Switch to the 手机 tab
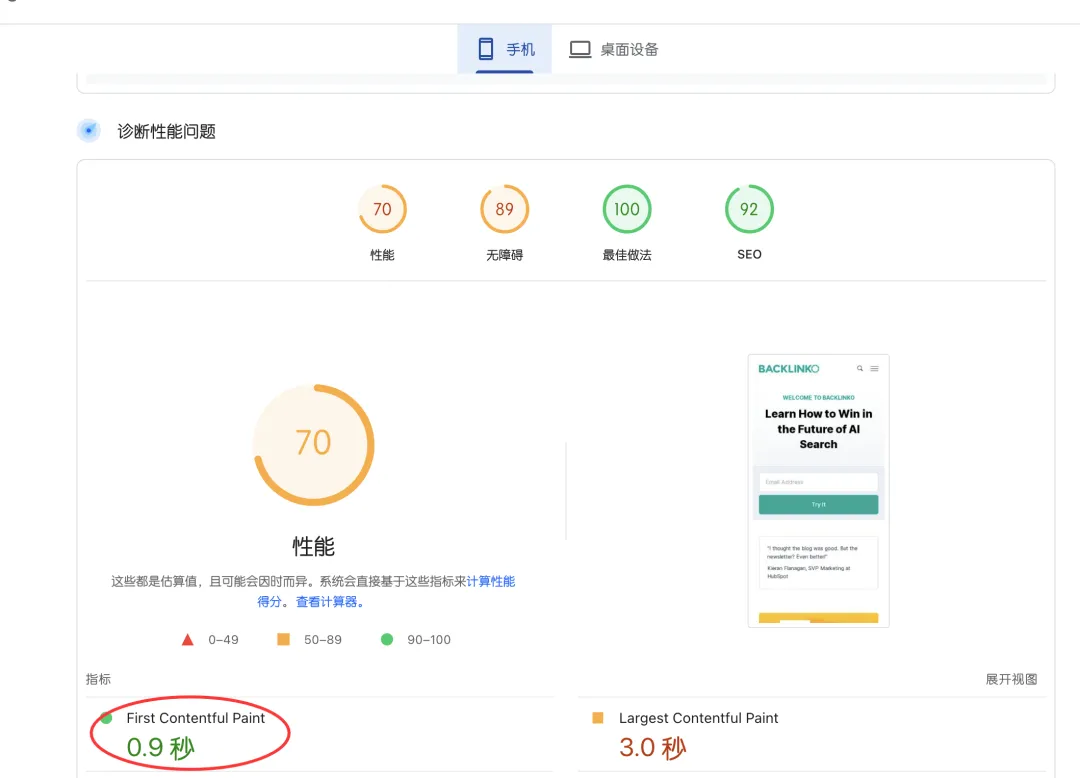Screen dimensions: 1080x778 point(505,49)
